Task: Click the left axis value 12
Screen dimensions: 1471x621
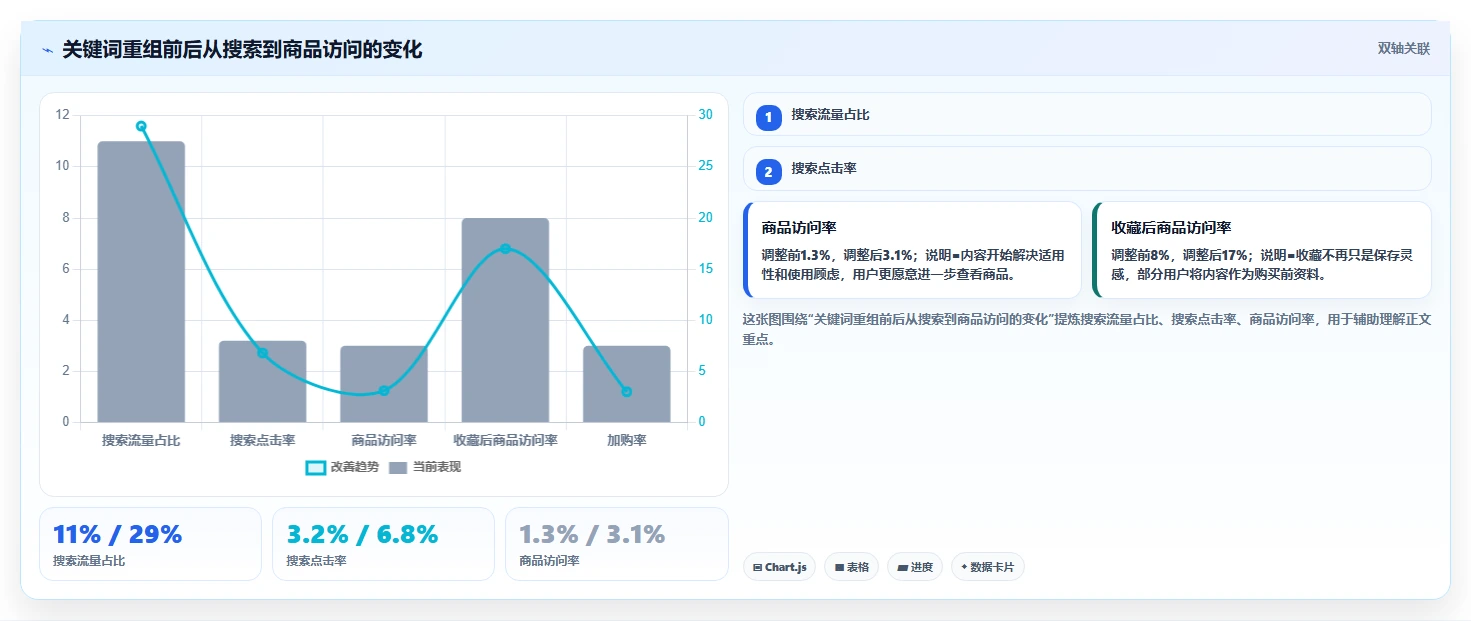Action: tap(63, 115)
